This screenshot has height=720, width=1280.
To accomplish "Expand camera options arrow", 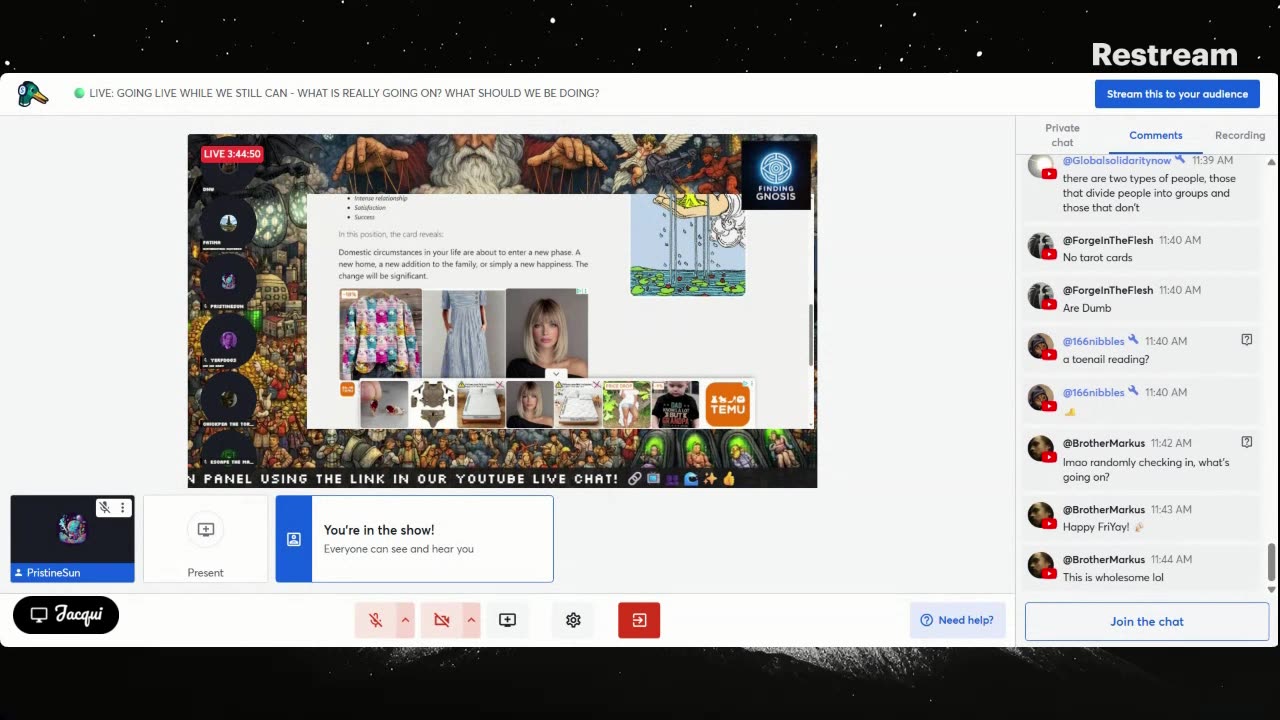I will (x=471, y=620).
